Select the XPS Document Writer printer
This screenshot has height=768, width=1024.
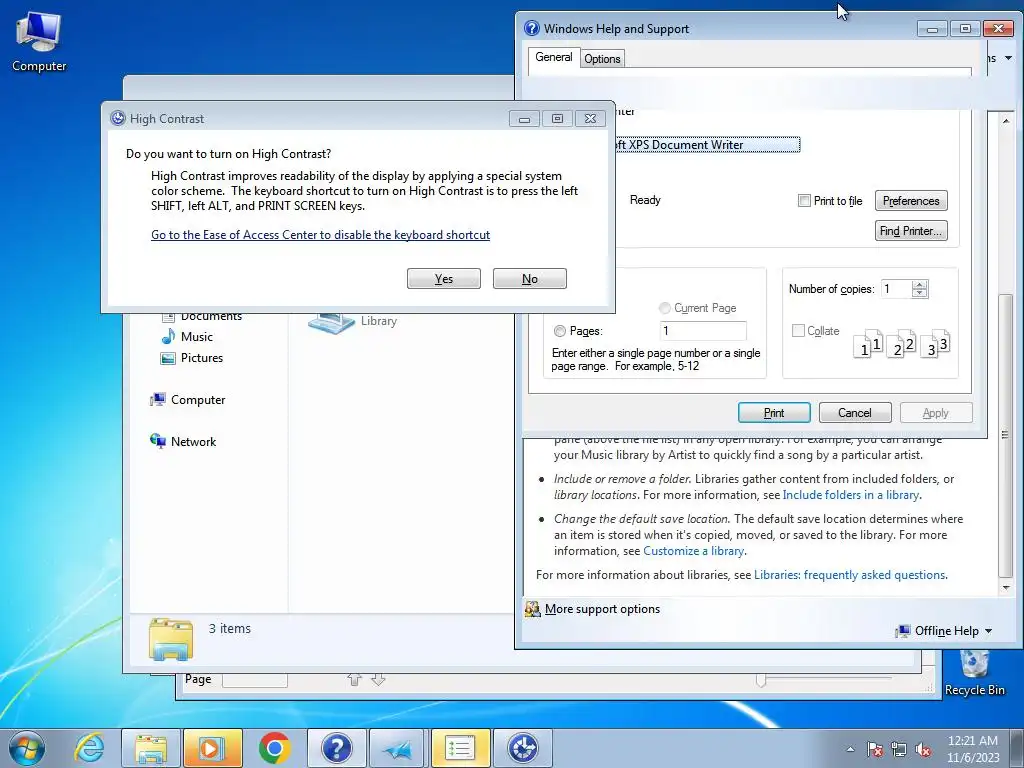point(708,145)
